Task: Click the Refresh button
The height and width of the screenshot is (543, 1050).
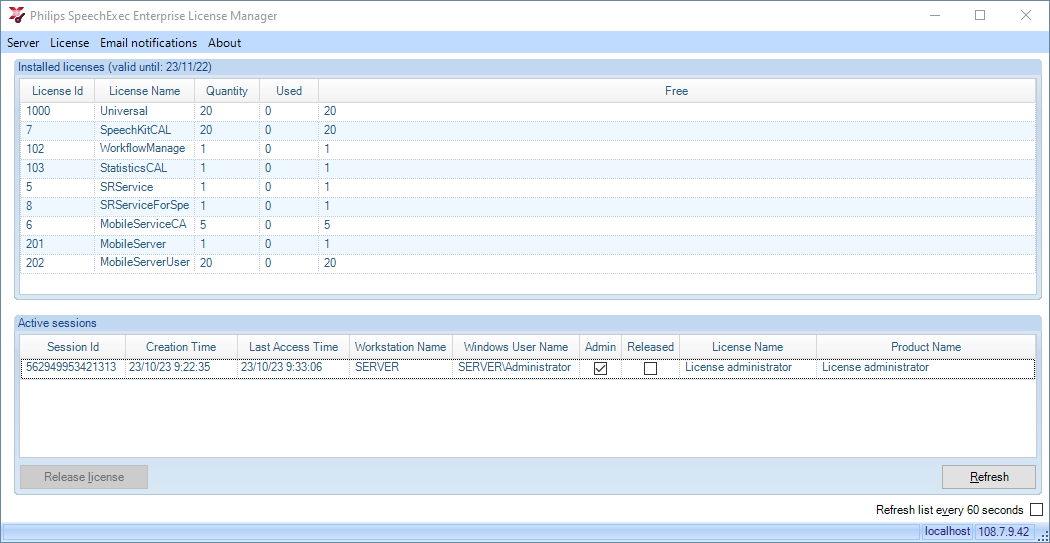Action: point(988,477)
